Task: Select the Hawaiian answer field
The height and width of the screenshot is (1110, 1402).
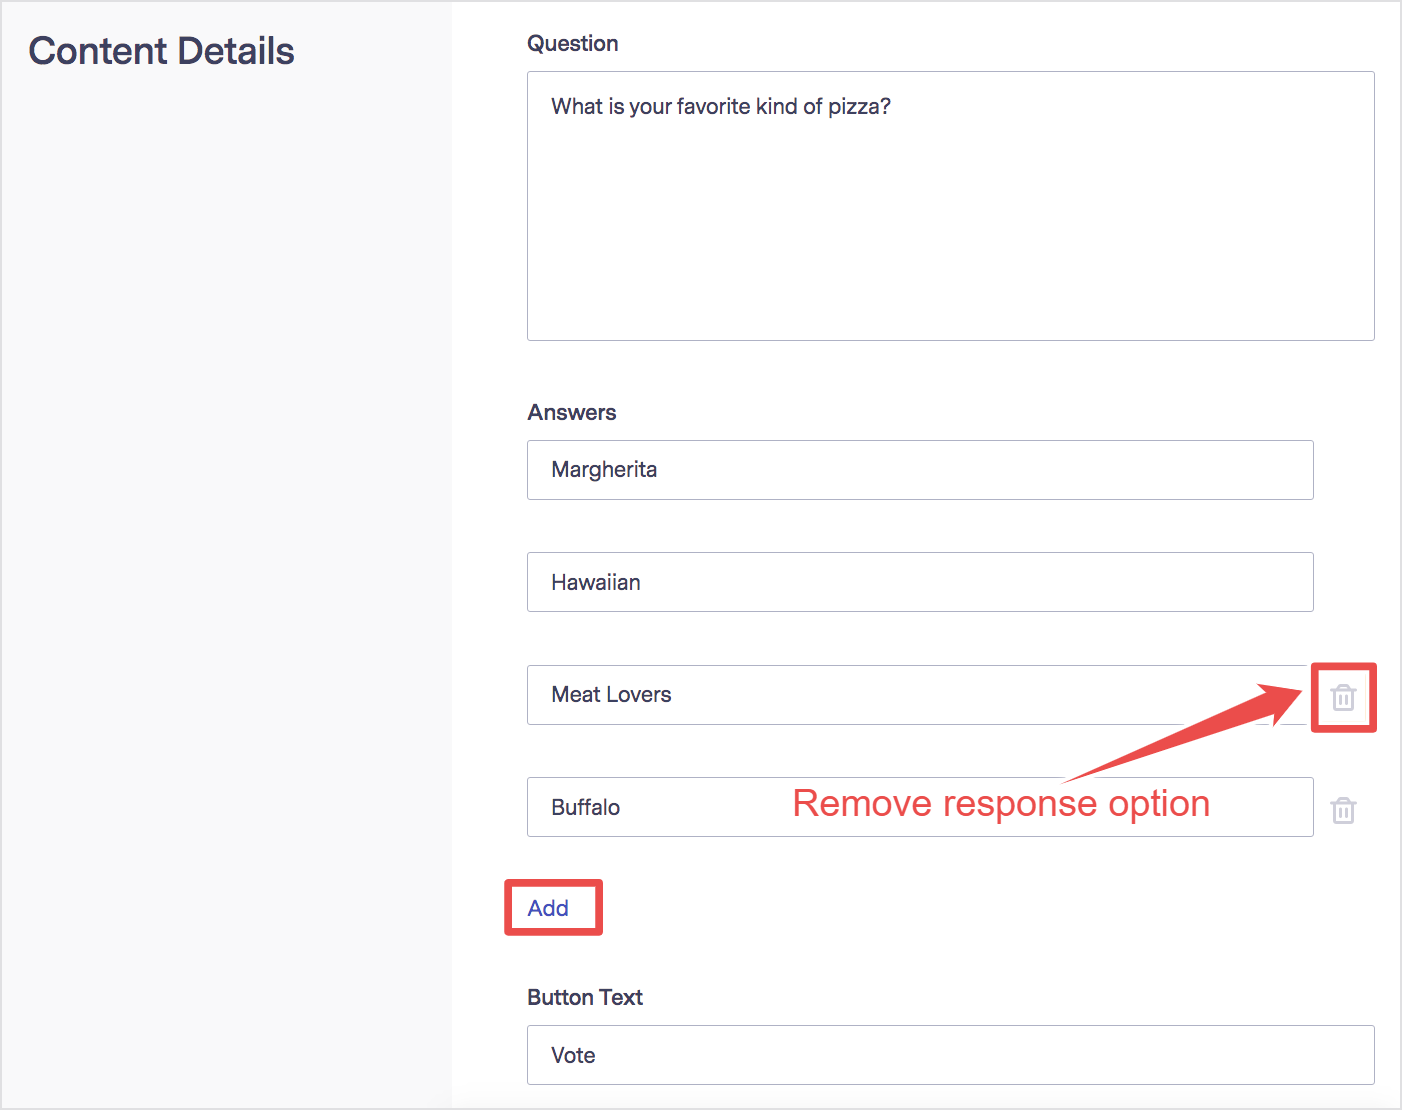Action: [920, 582]
